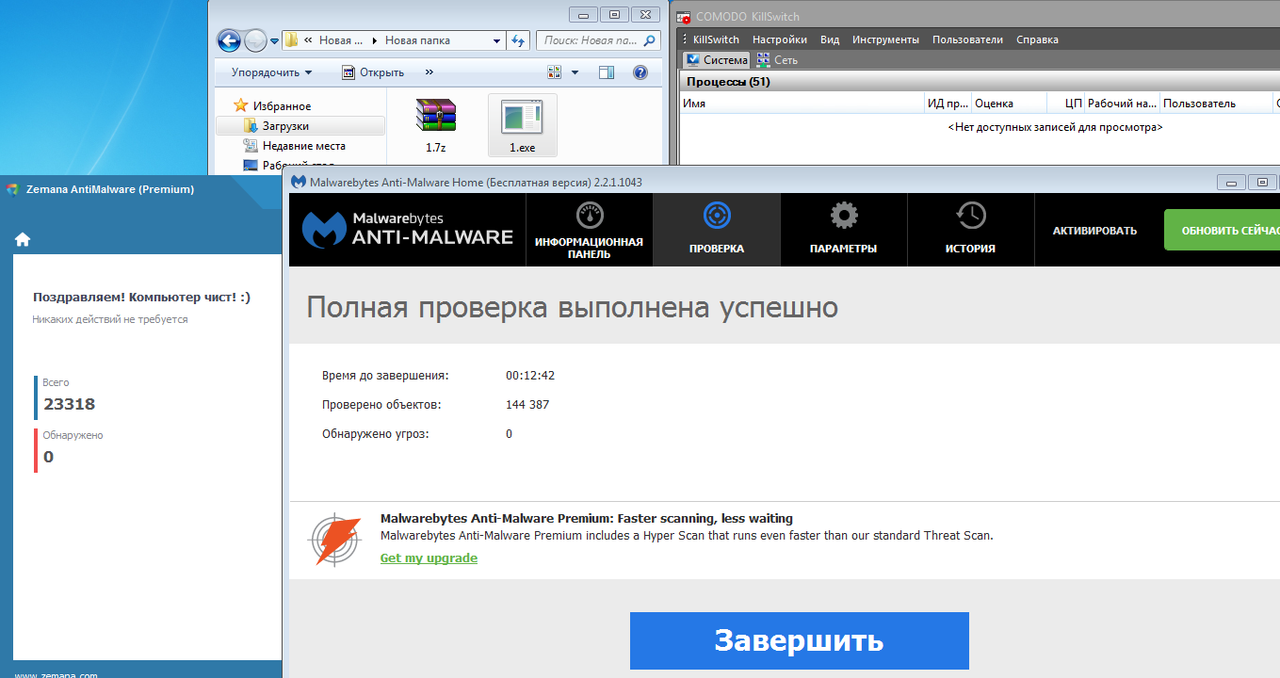Open the Настройки menu in KillSwitch

tap(780, 40)
